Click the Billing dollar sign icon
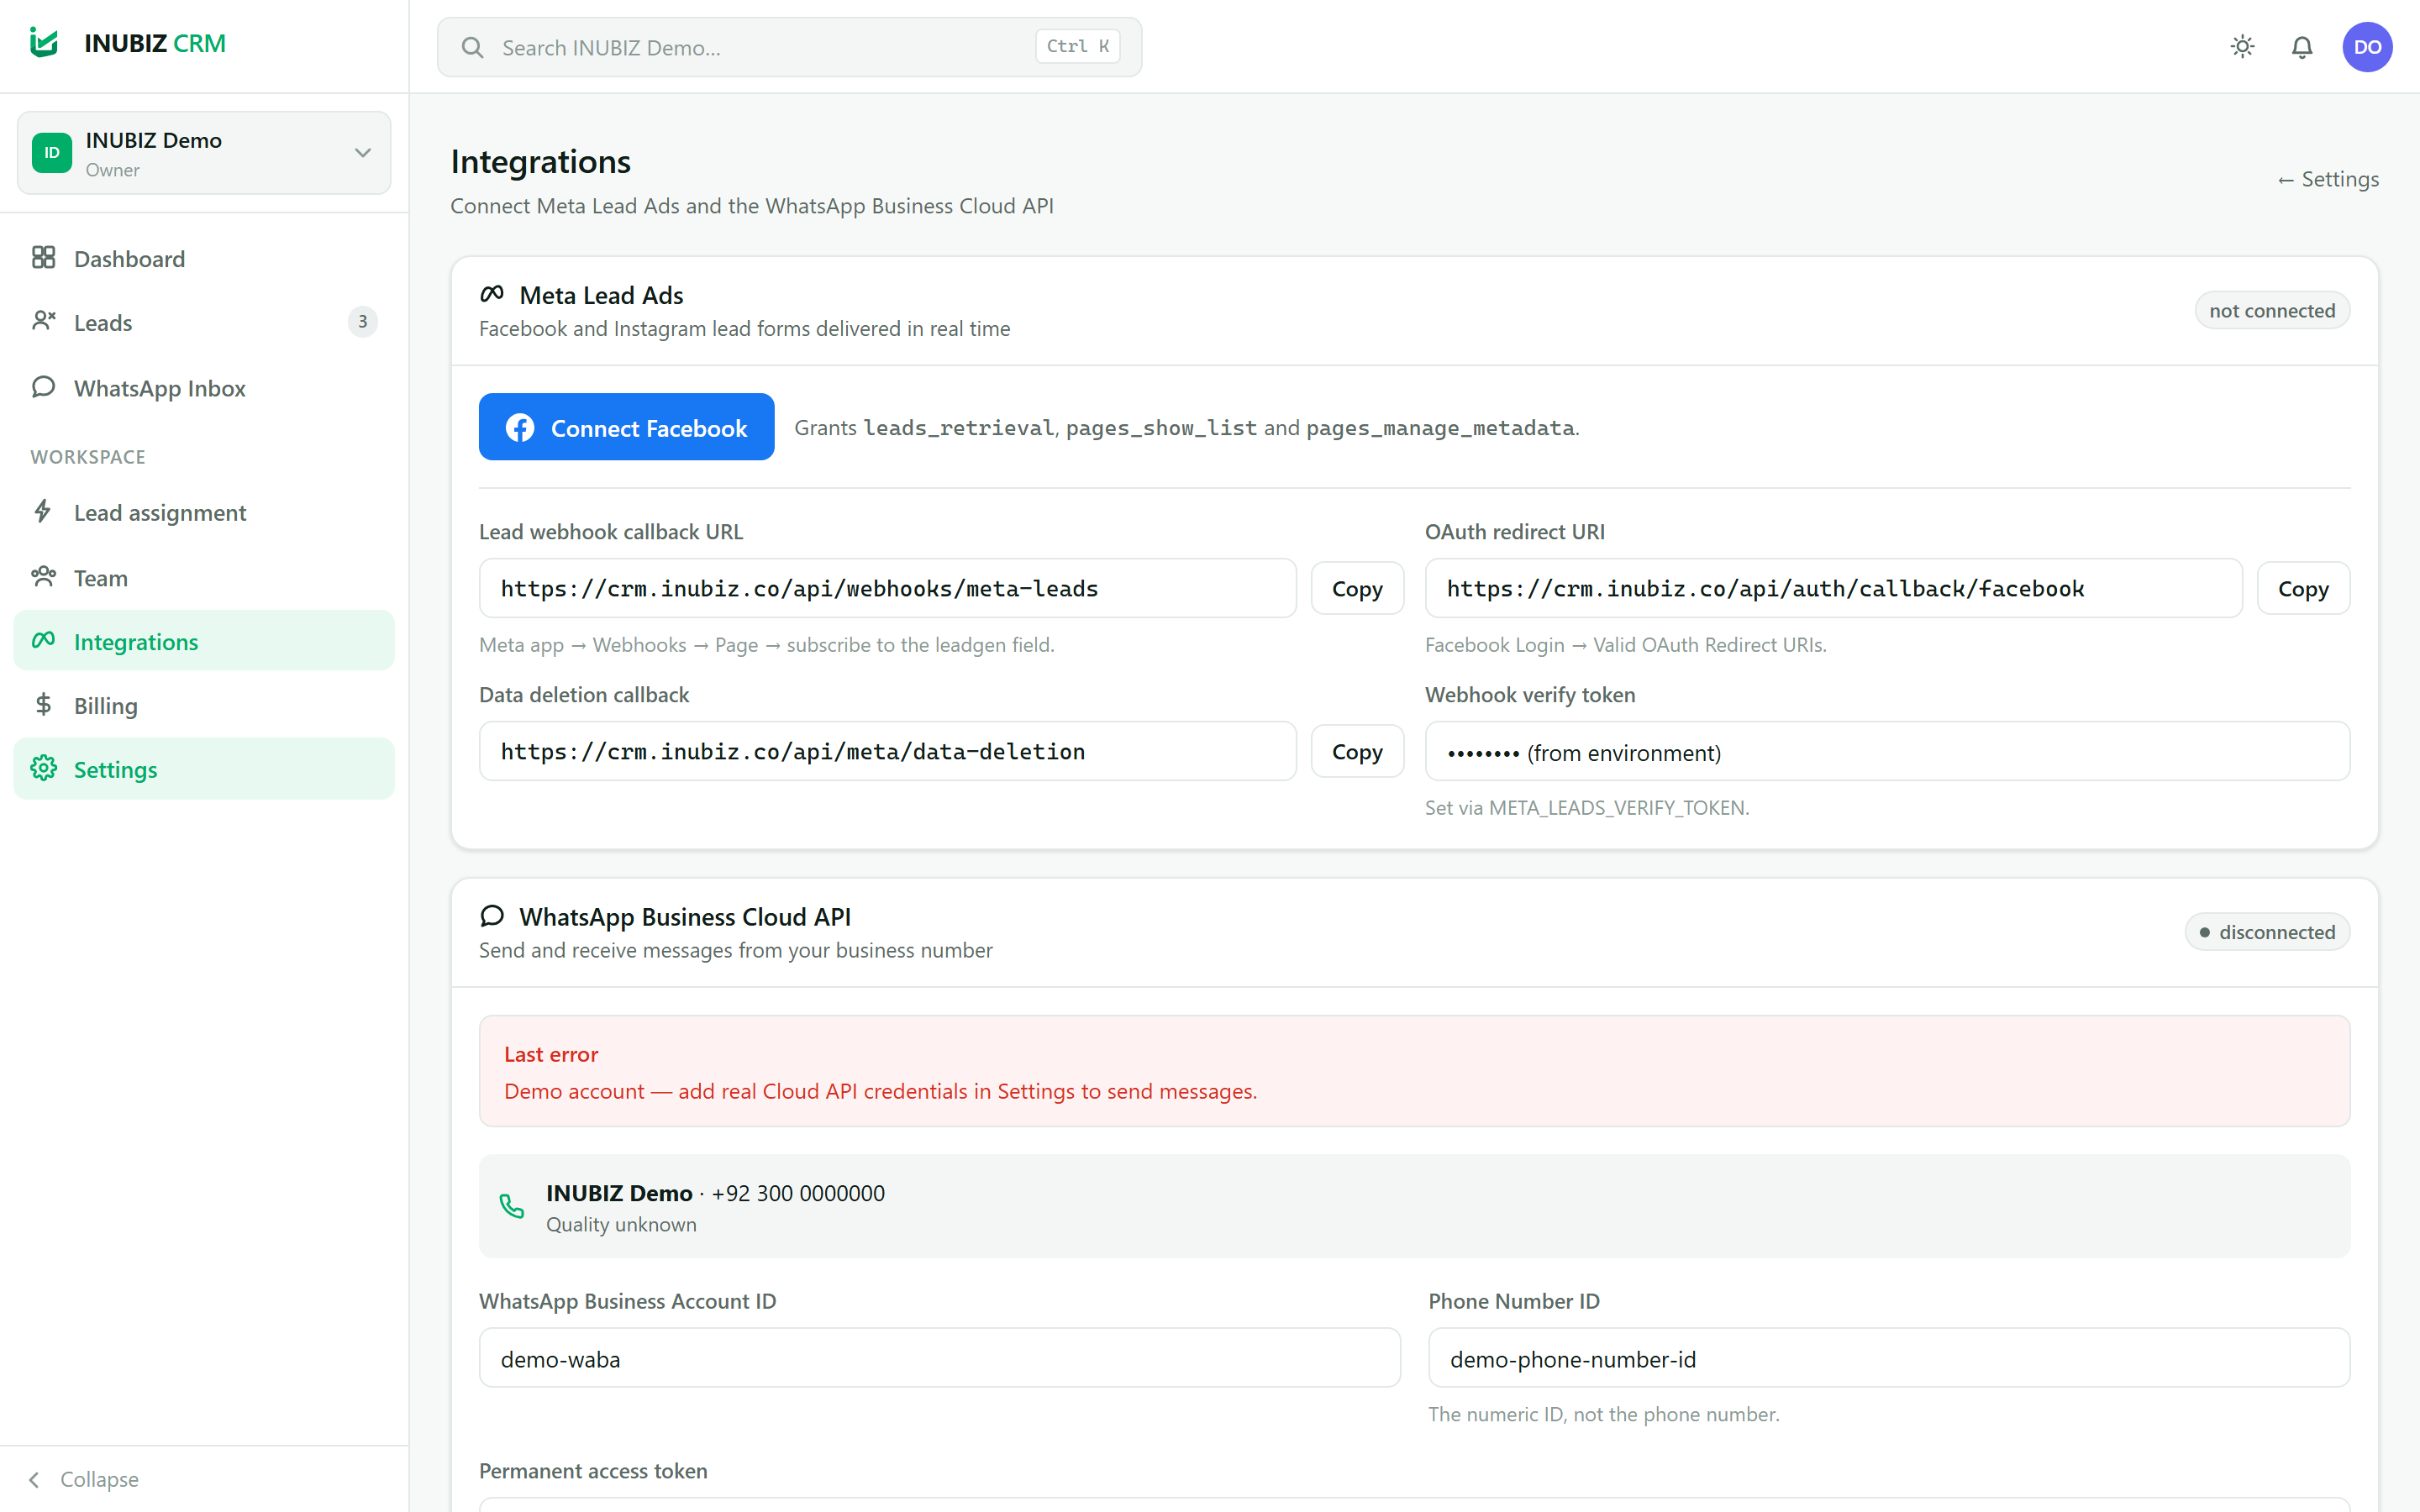 43,705
